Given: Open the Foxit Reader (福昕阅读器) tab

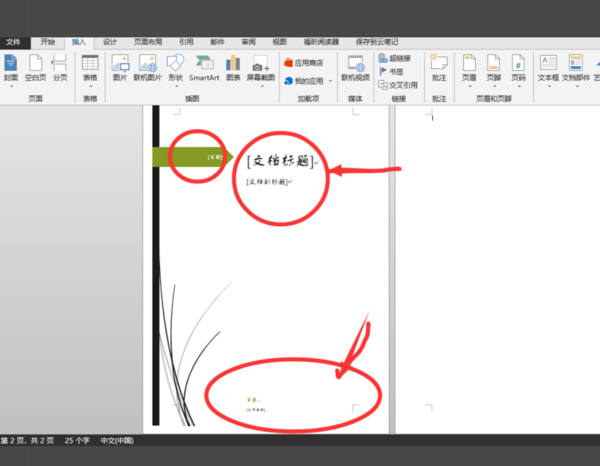Looking at the screenshot, I should (321, 42).
